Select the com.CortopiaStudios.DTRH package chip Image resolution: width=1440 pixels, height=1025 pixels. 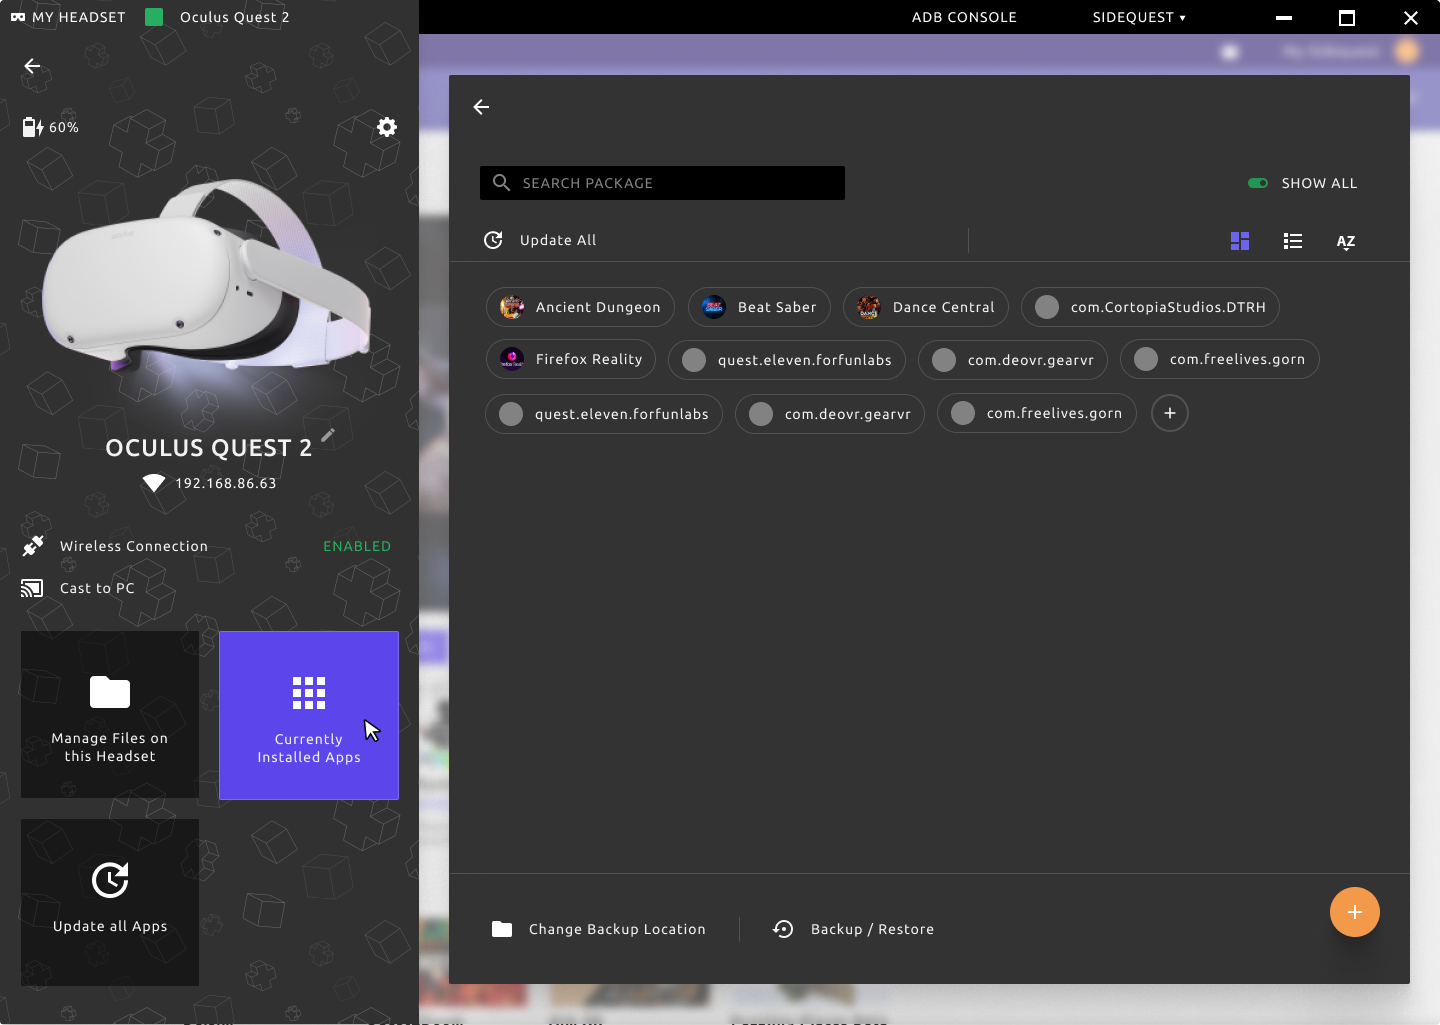coord(1150,307)
